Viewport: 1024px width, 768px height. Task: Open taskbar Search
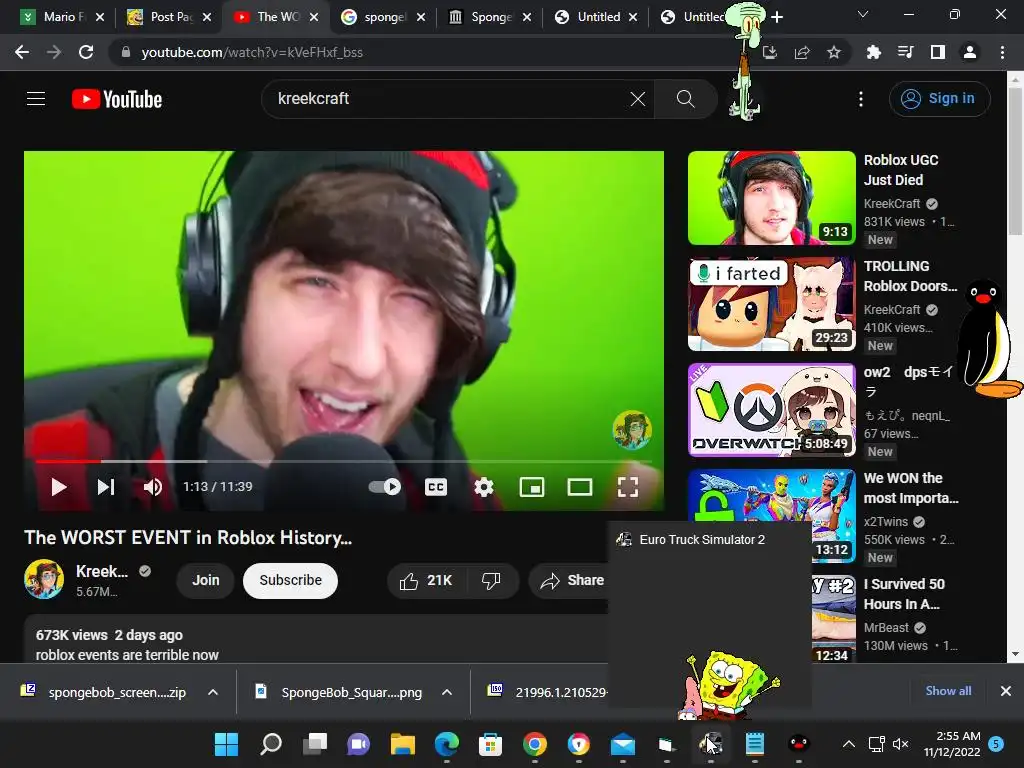[270, 744]
